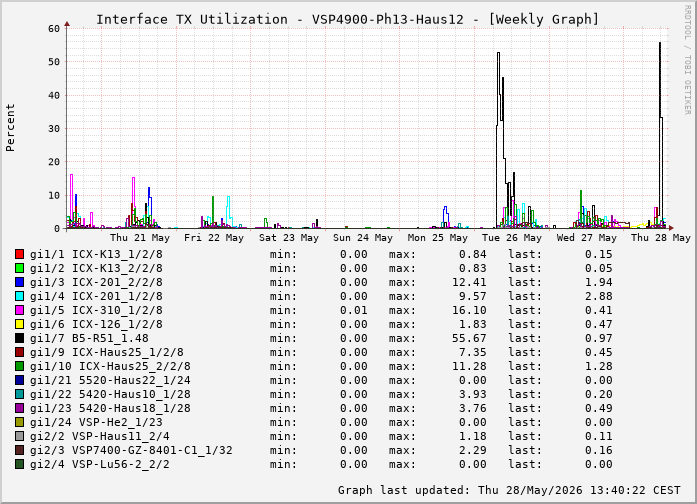Select legend label gi2/3 VSP7400-GZ-8401-C1_1/32
Viewport: 697px width, 504px height.
tap(132, 450)
